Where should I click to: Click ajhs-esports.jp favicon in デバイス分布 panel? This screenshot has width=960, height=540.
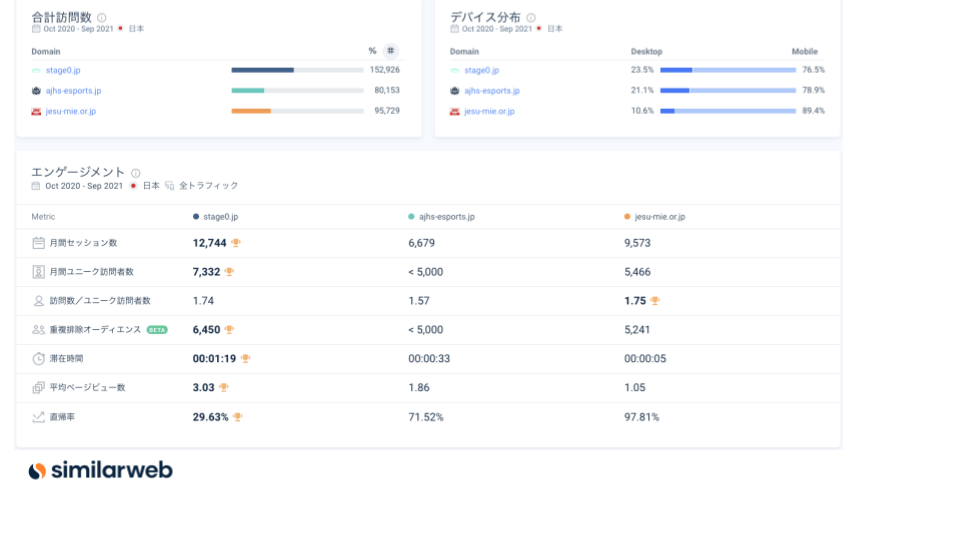tap(455, 91)
